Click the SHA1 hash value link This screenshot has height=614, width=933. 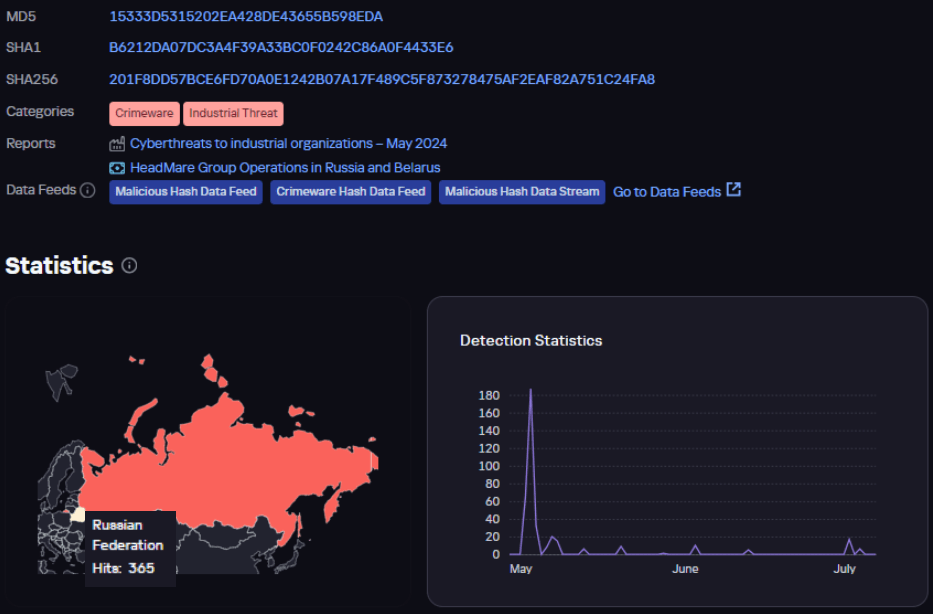pyautogui.click(x=281, y=48)
